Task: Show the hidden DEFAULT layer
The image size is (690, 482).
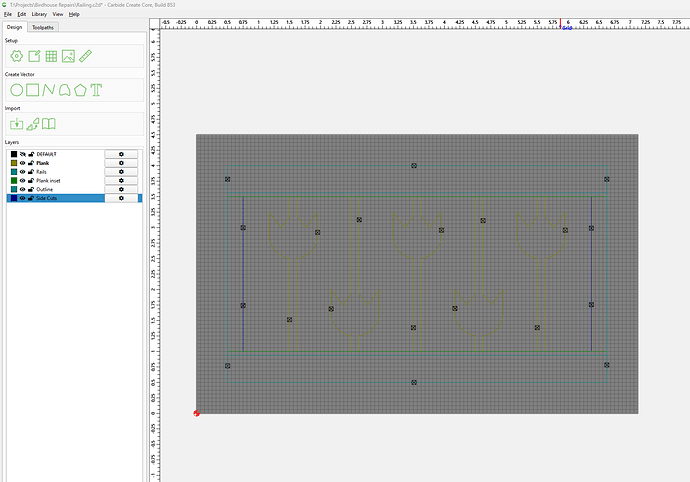Action: [x=22, y=154]
